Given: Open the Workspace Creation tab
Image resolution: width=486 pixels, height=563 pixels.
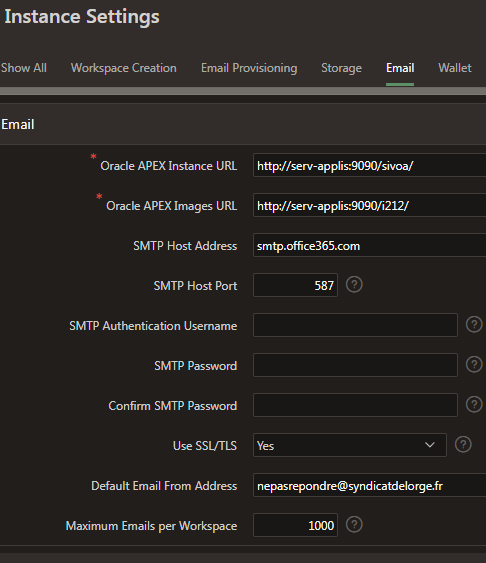Looking at the screenshot, I should pyautogui.click(x=123, y=68).
